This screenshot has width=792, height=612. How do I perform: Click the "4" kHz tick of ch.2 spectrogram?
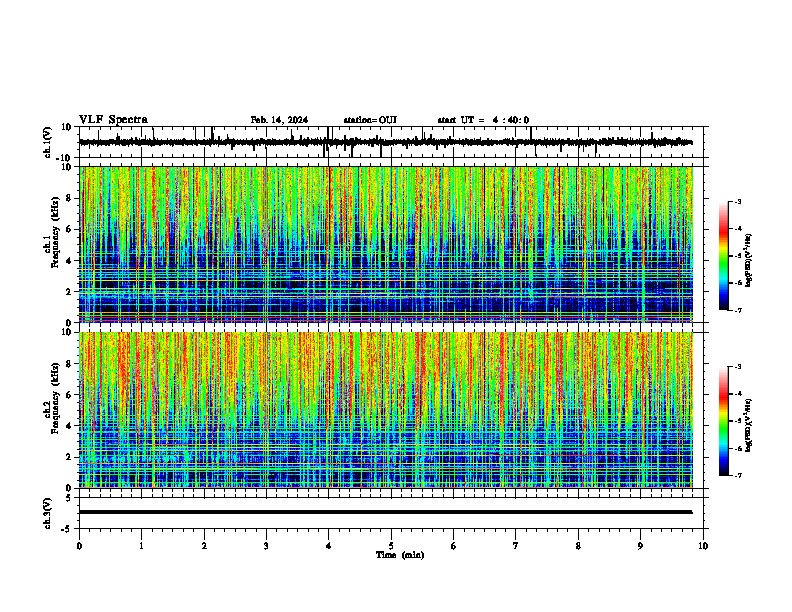tap(70, 426)
